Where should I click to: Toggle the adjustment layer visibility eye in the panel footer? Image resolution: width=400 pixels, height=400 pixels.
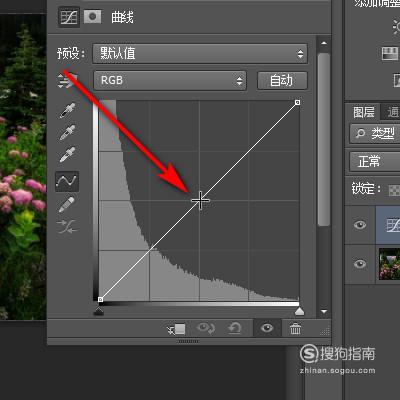(x=267, y=328)
